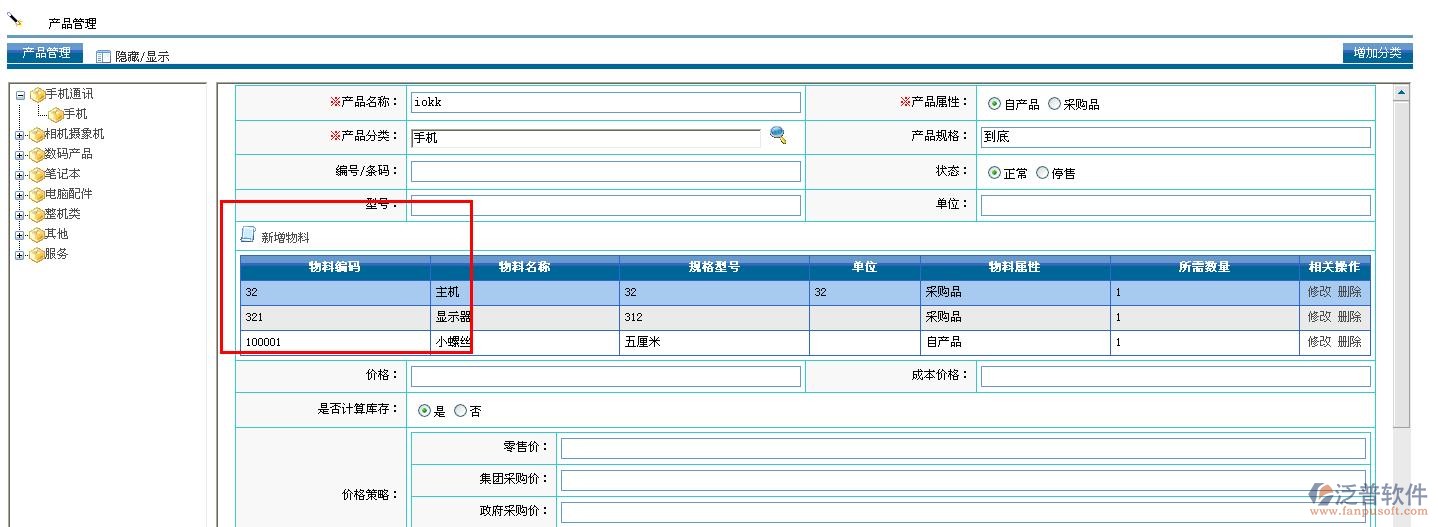Screen dimensions: 1438x527
Task: Click 隐藏/显示 toggle link
Action: [142, 57]
